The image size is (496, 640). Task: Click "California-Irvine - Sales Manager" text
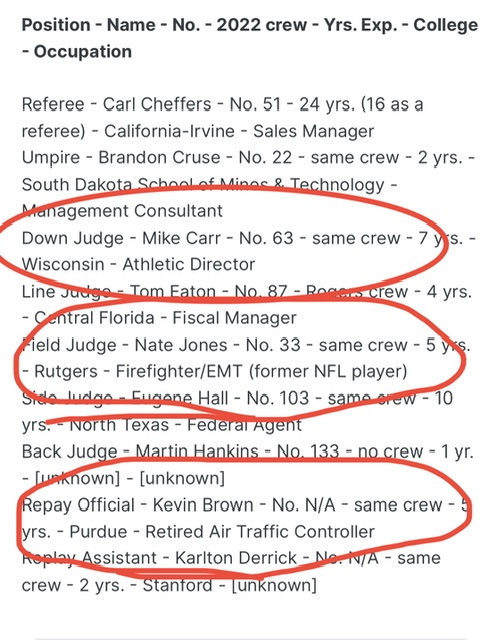[x=239, y=131]
